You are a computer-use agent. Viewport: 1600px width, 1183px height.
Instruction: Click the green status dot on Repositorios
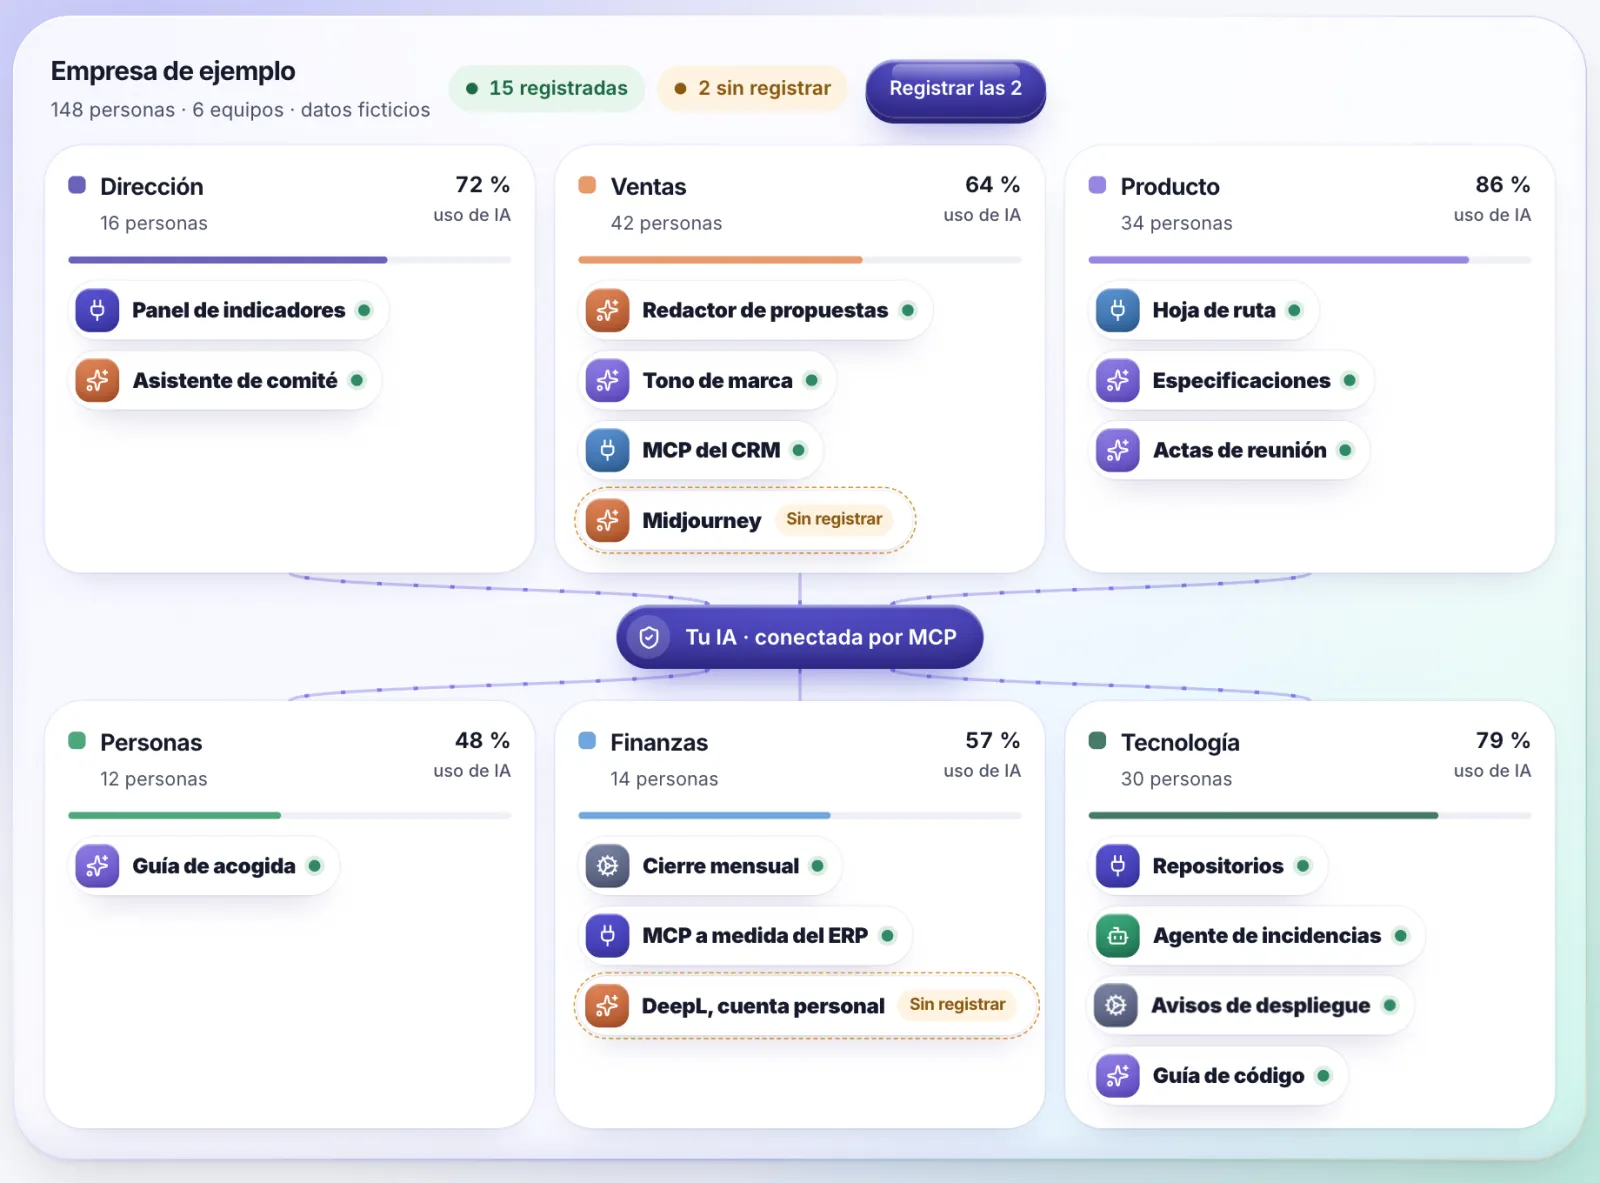point(1303,866)
